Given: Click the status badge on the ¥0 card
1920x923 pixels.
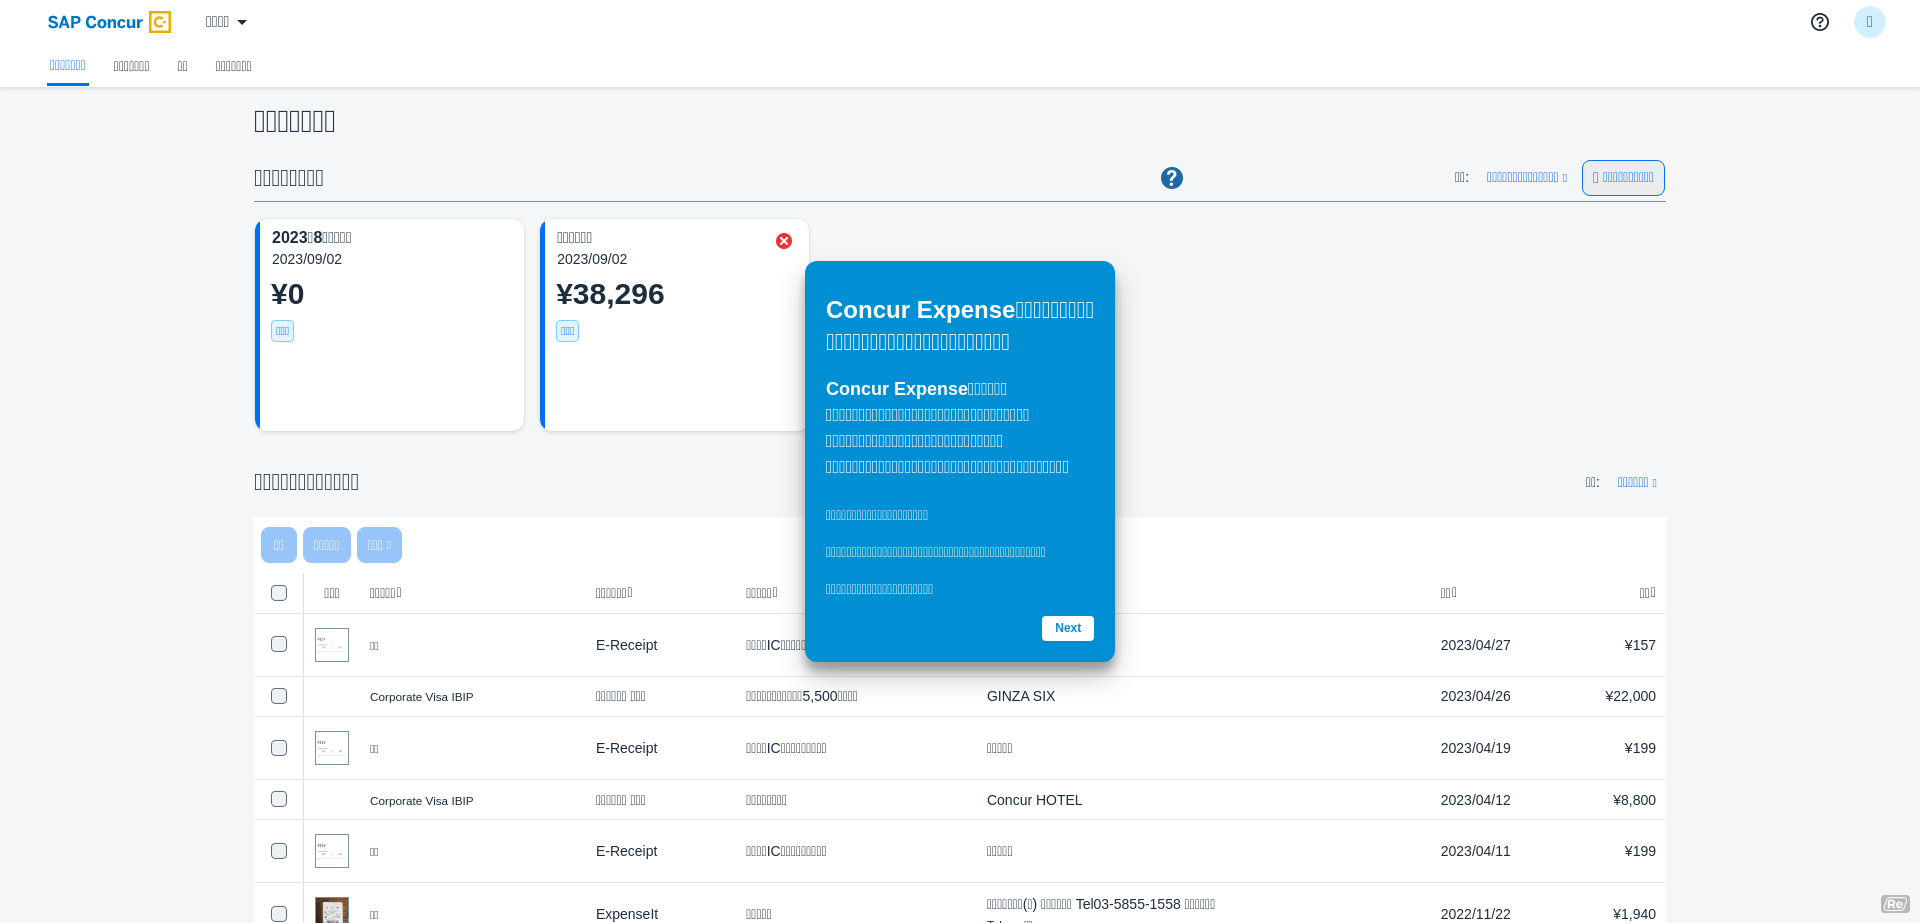Looking at the screenshot, I should coord(282,331).
